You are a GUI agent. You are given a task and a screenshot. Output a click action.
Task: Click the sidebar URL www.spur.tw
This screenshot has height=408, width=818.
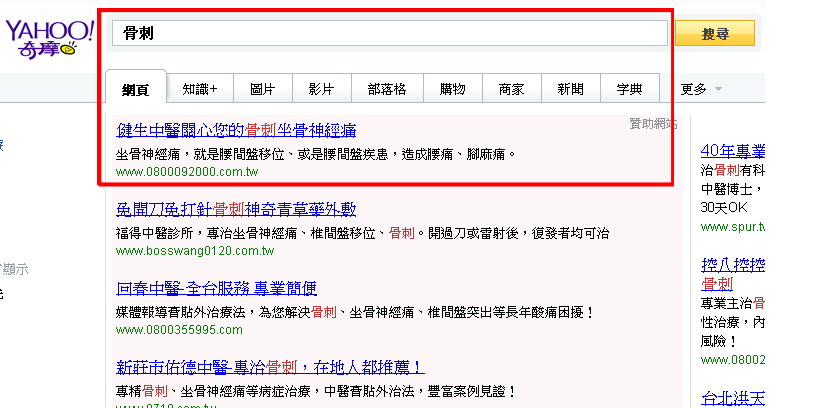click(x=733, y=227)
